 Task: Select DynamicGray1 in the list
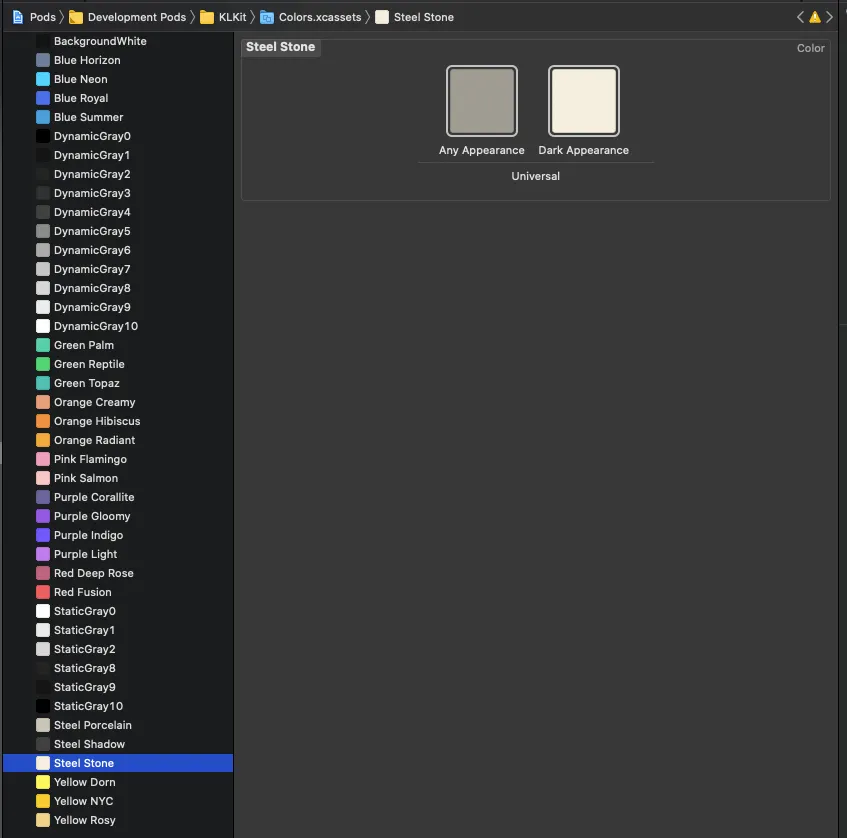point(118,155)
